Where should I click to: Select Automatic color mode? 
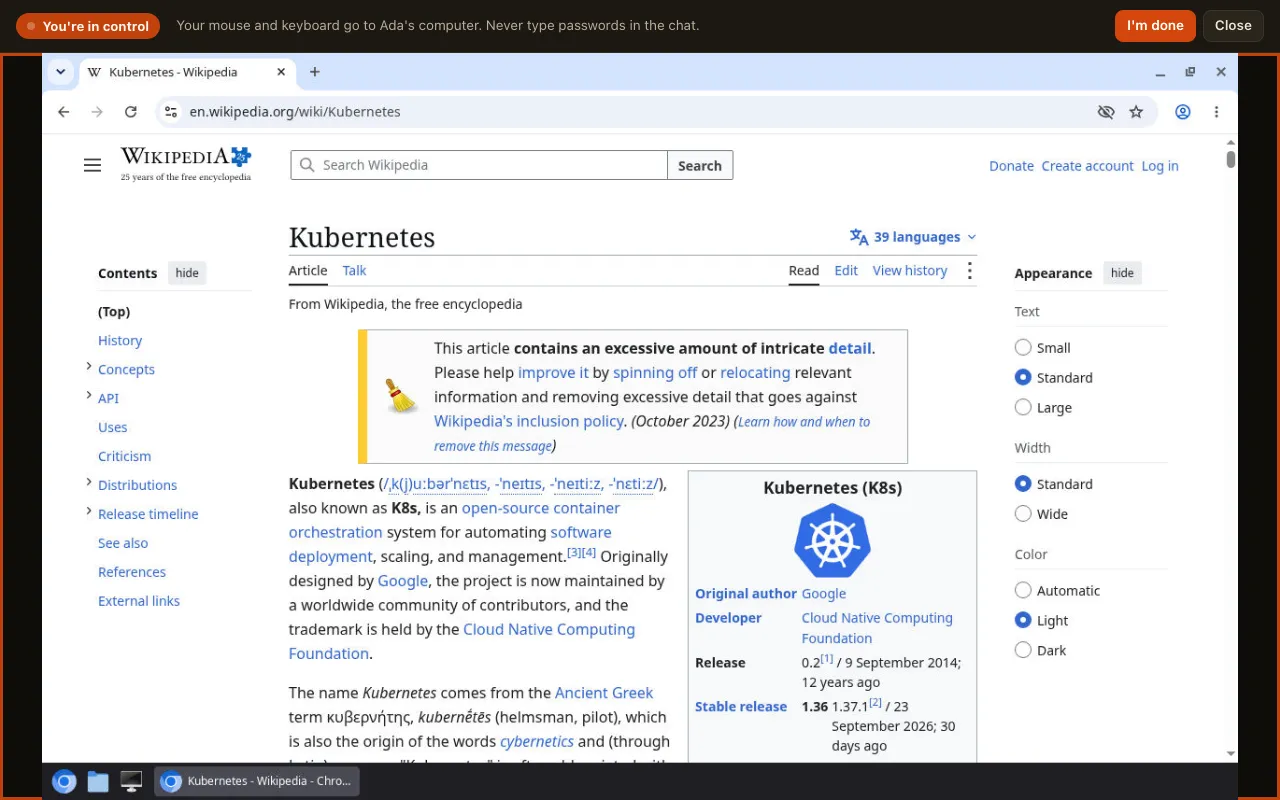(1023, 591)
